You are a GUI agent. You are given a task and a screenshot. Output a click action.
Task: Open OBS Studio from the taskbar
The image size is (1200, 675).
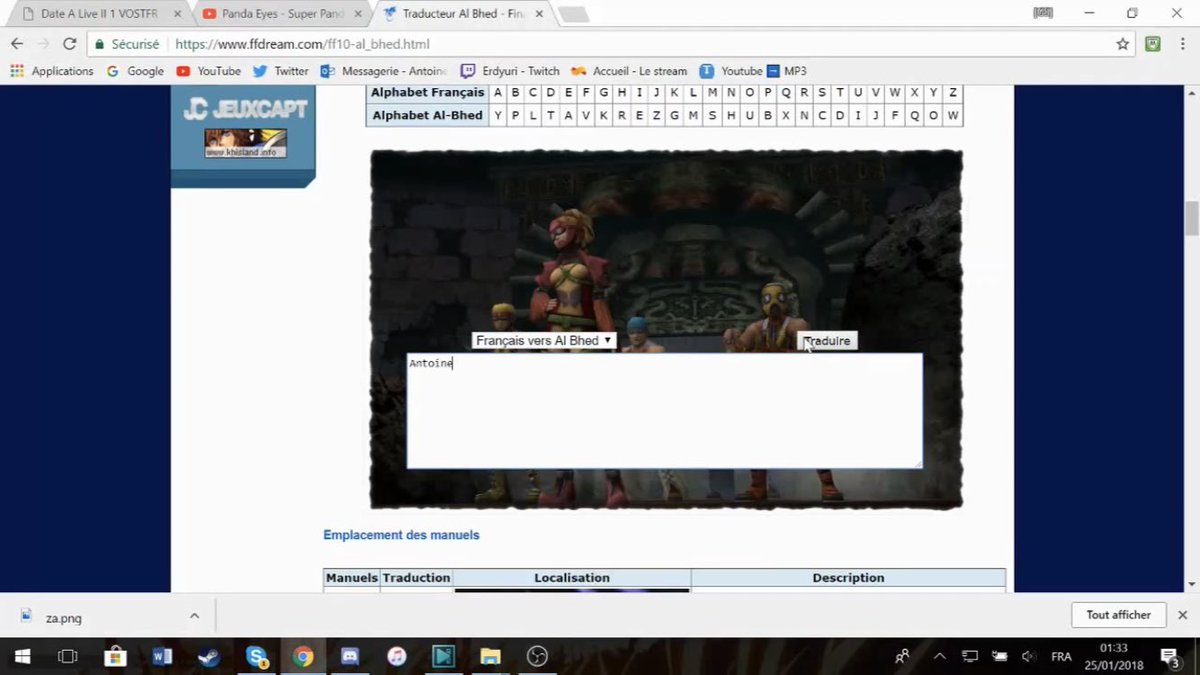pos(537,656)
